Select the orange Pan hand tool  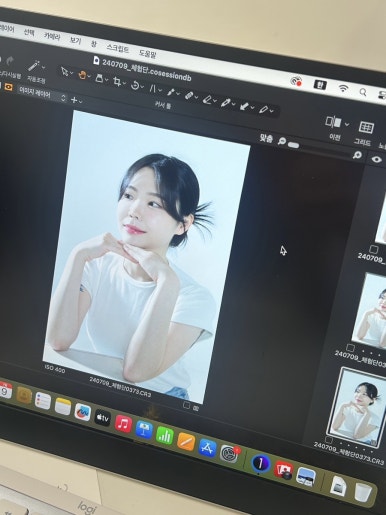tap(82, 75)
